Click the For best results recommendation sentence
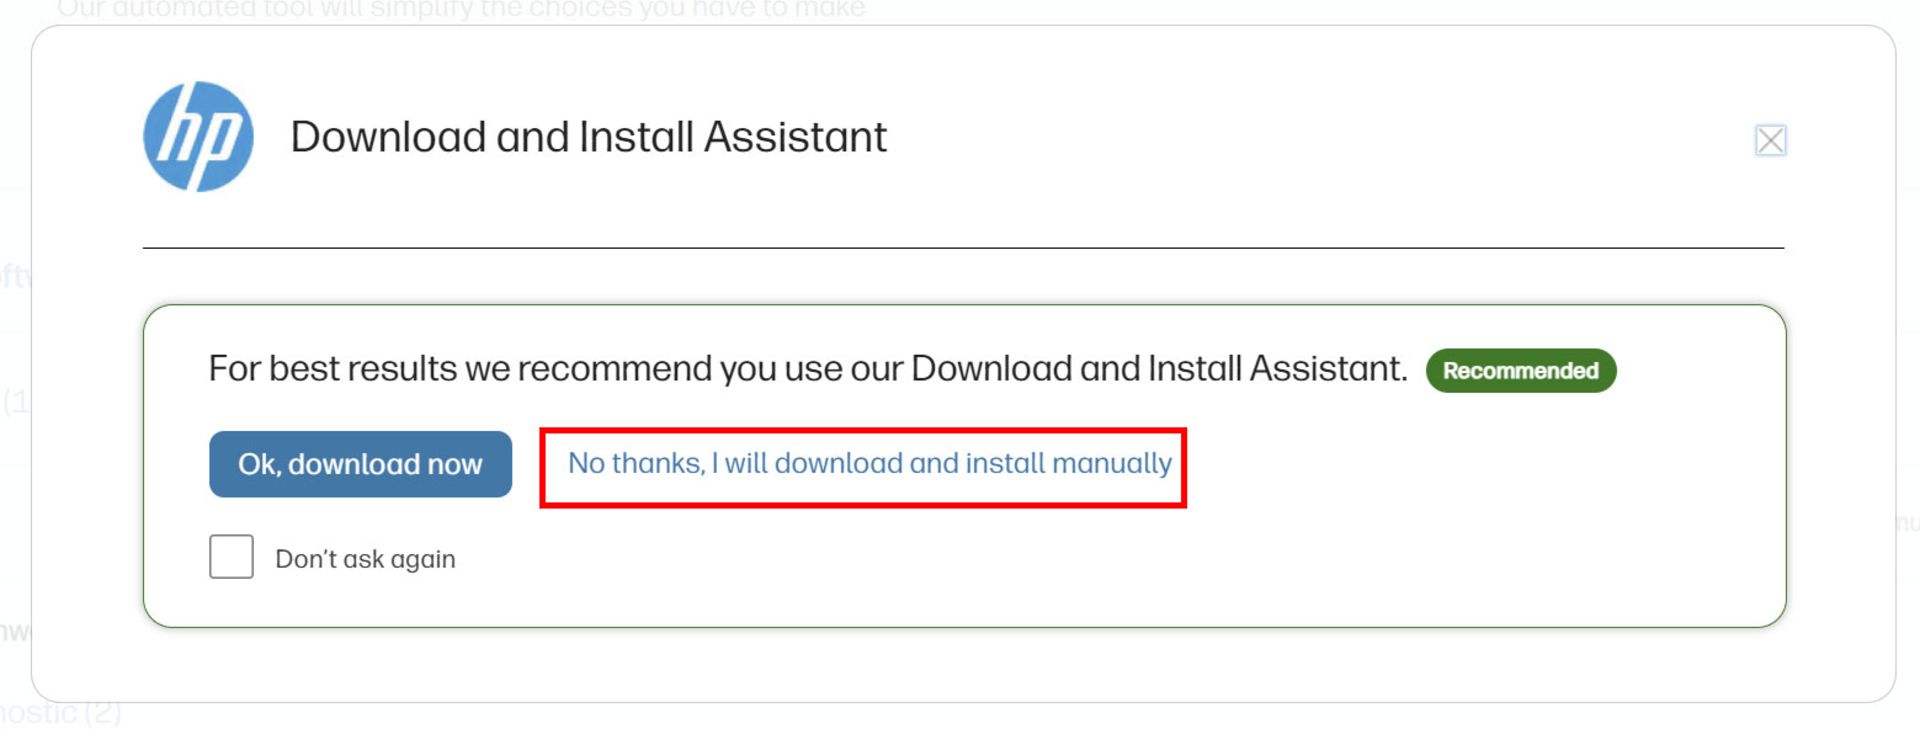This screenshot has width=1920, height=729. point(807,369)
